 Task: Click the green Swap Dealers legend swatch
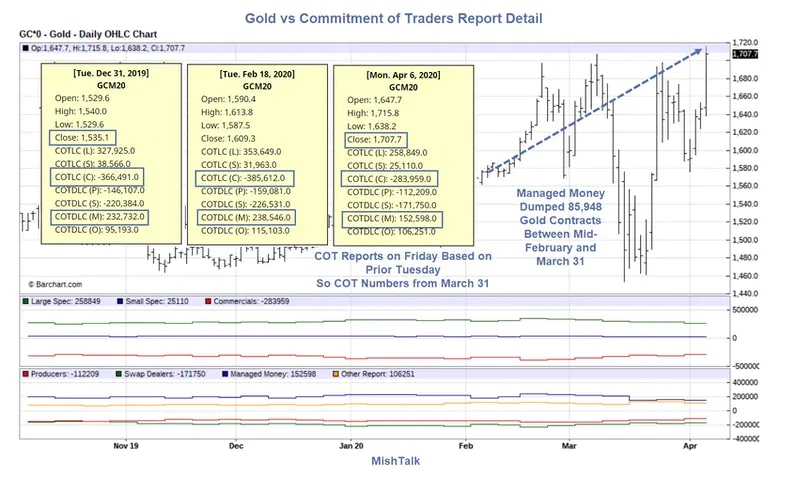click(x=119, y=374)
